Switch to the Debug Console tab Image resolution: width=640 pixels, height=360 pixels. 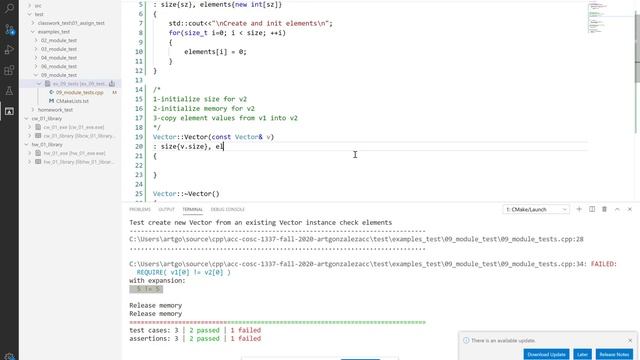[228, 209]
